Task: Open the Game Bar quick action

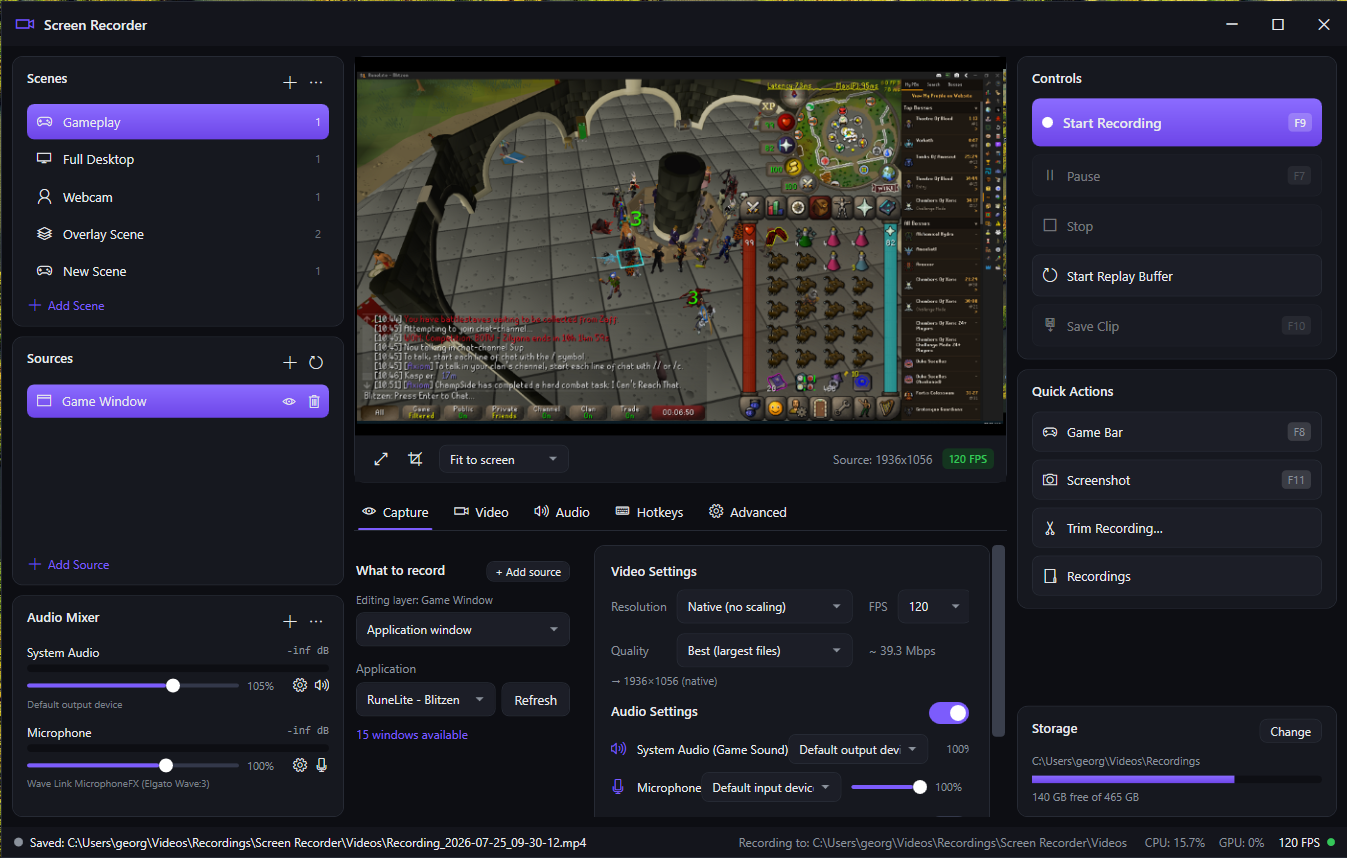Action: [x=1177, y=432]
